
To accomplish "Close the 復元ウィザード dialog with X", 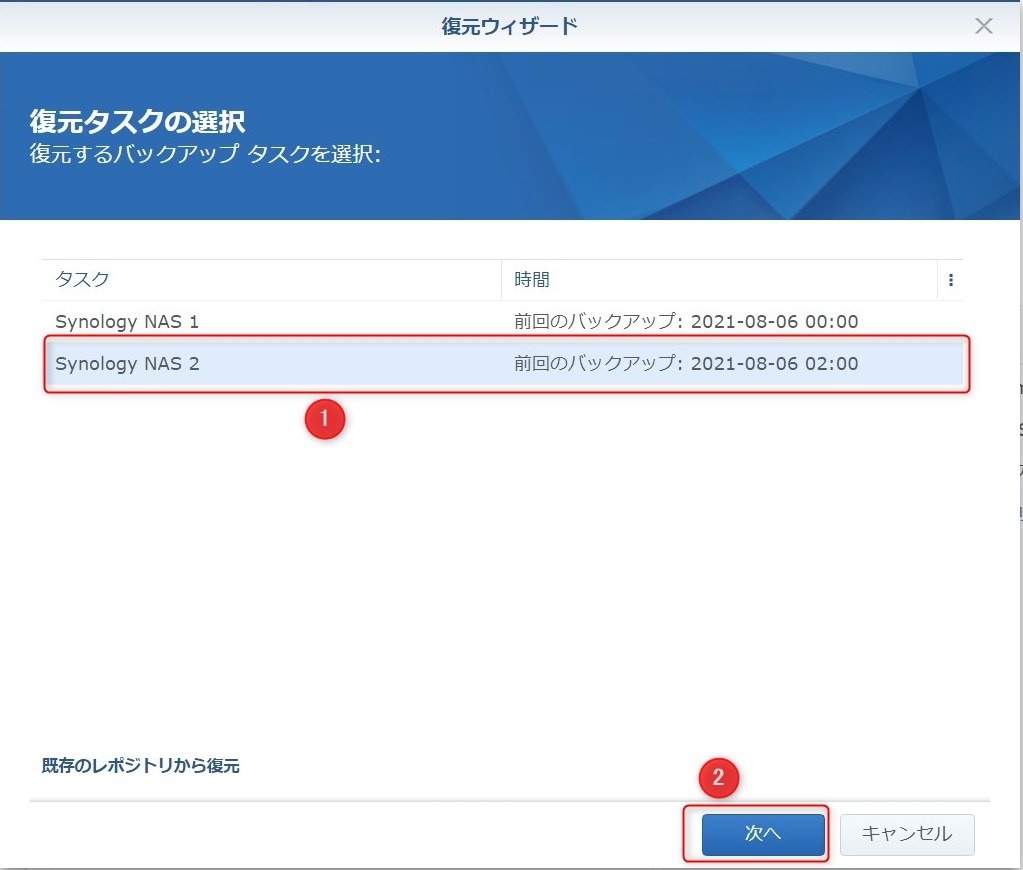I will pos(984,26).
